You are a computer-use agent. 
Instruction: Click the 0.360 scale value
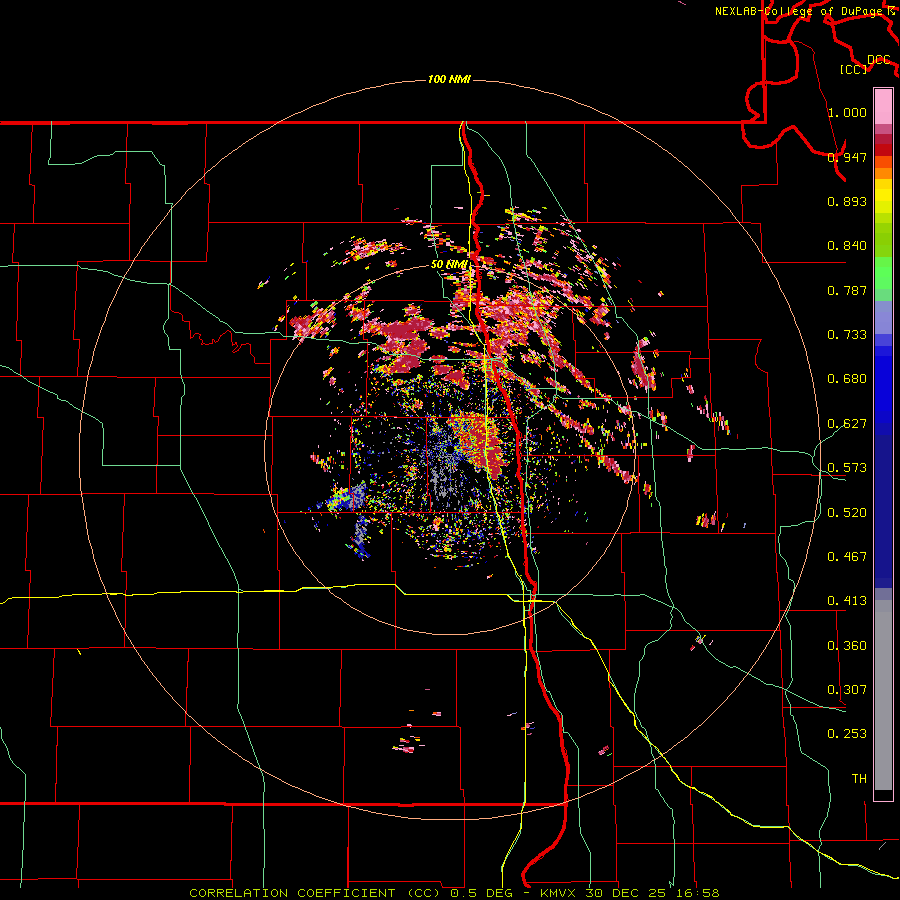tap(847, 646)
